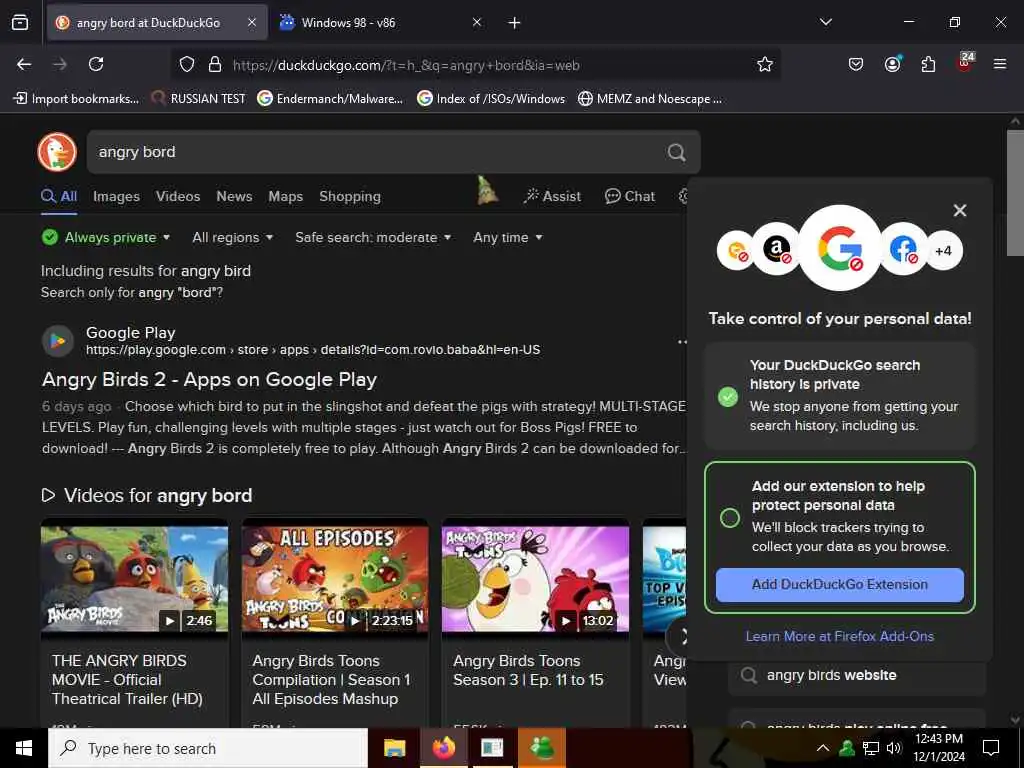Open the Endermanch/Malware bookmark
This screenshot has width=1024, height=768.
[x=330, y=99]
